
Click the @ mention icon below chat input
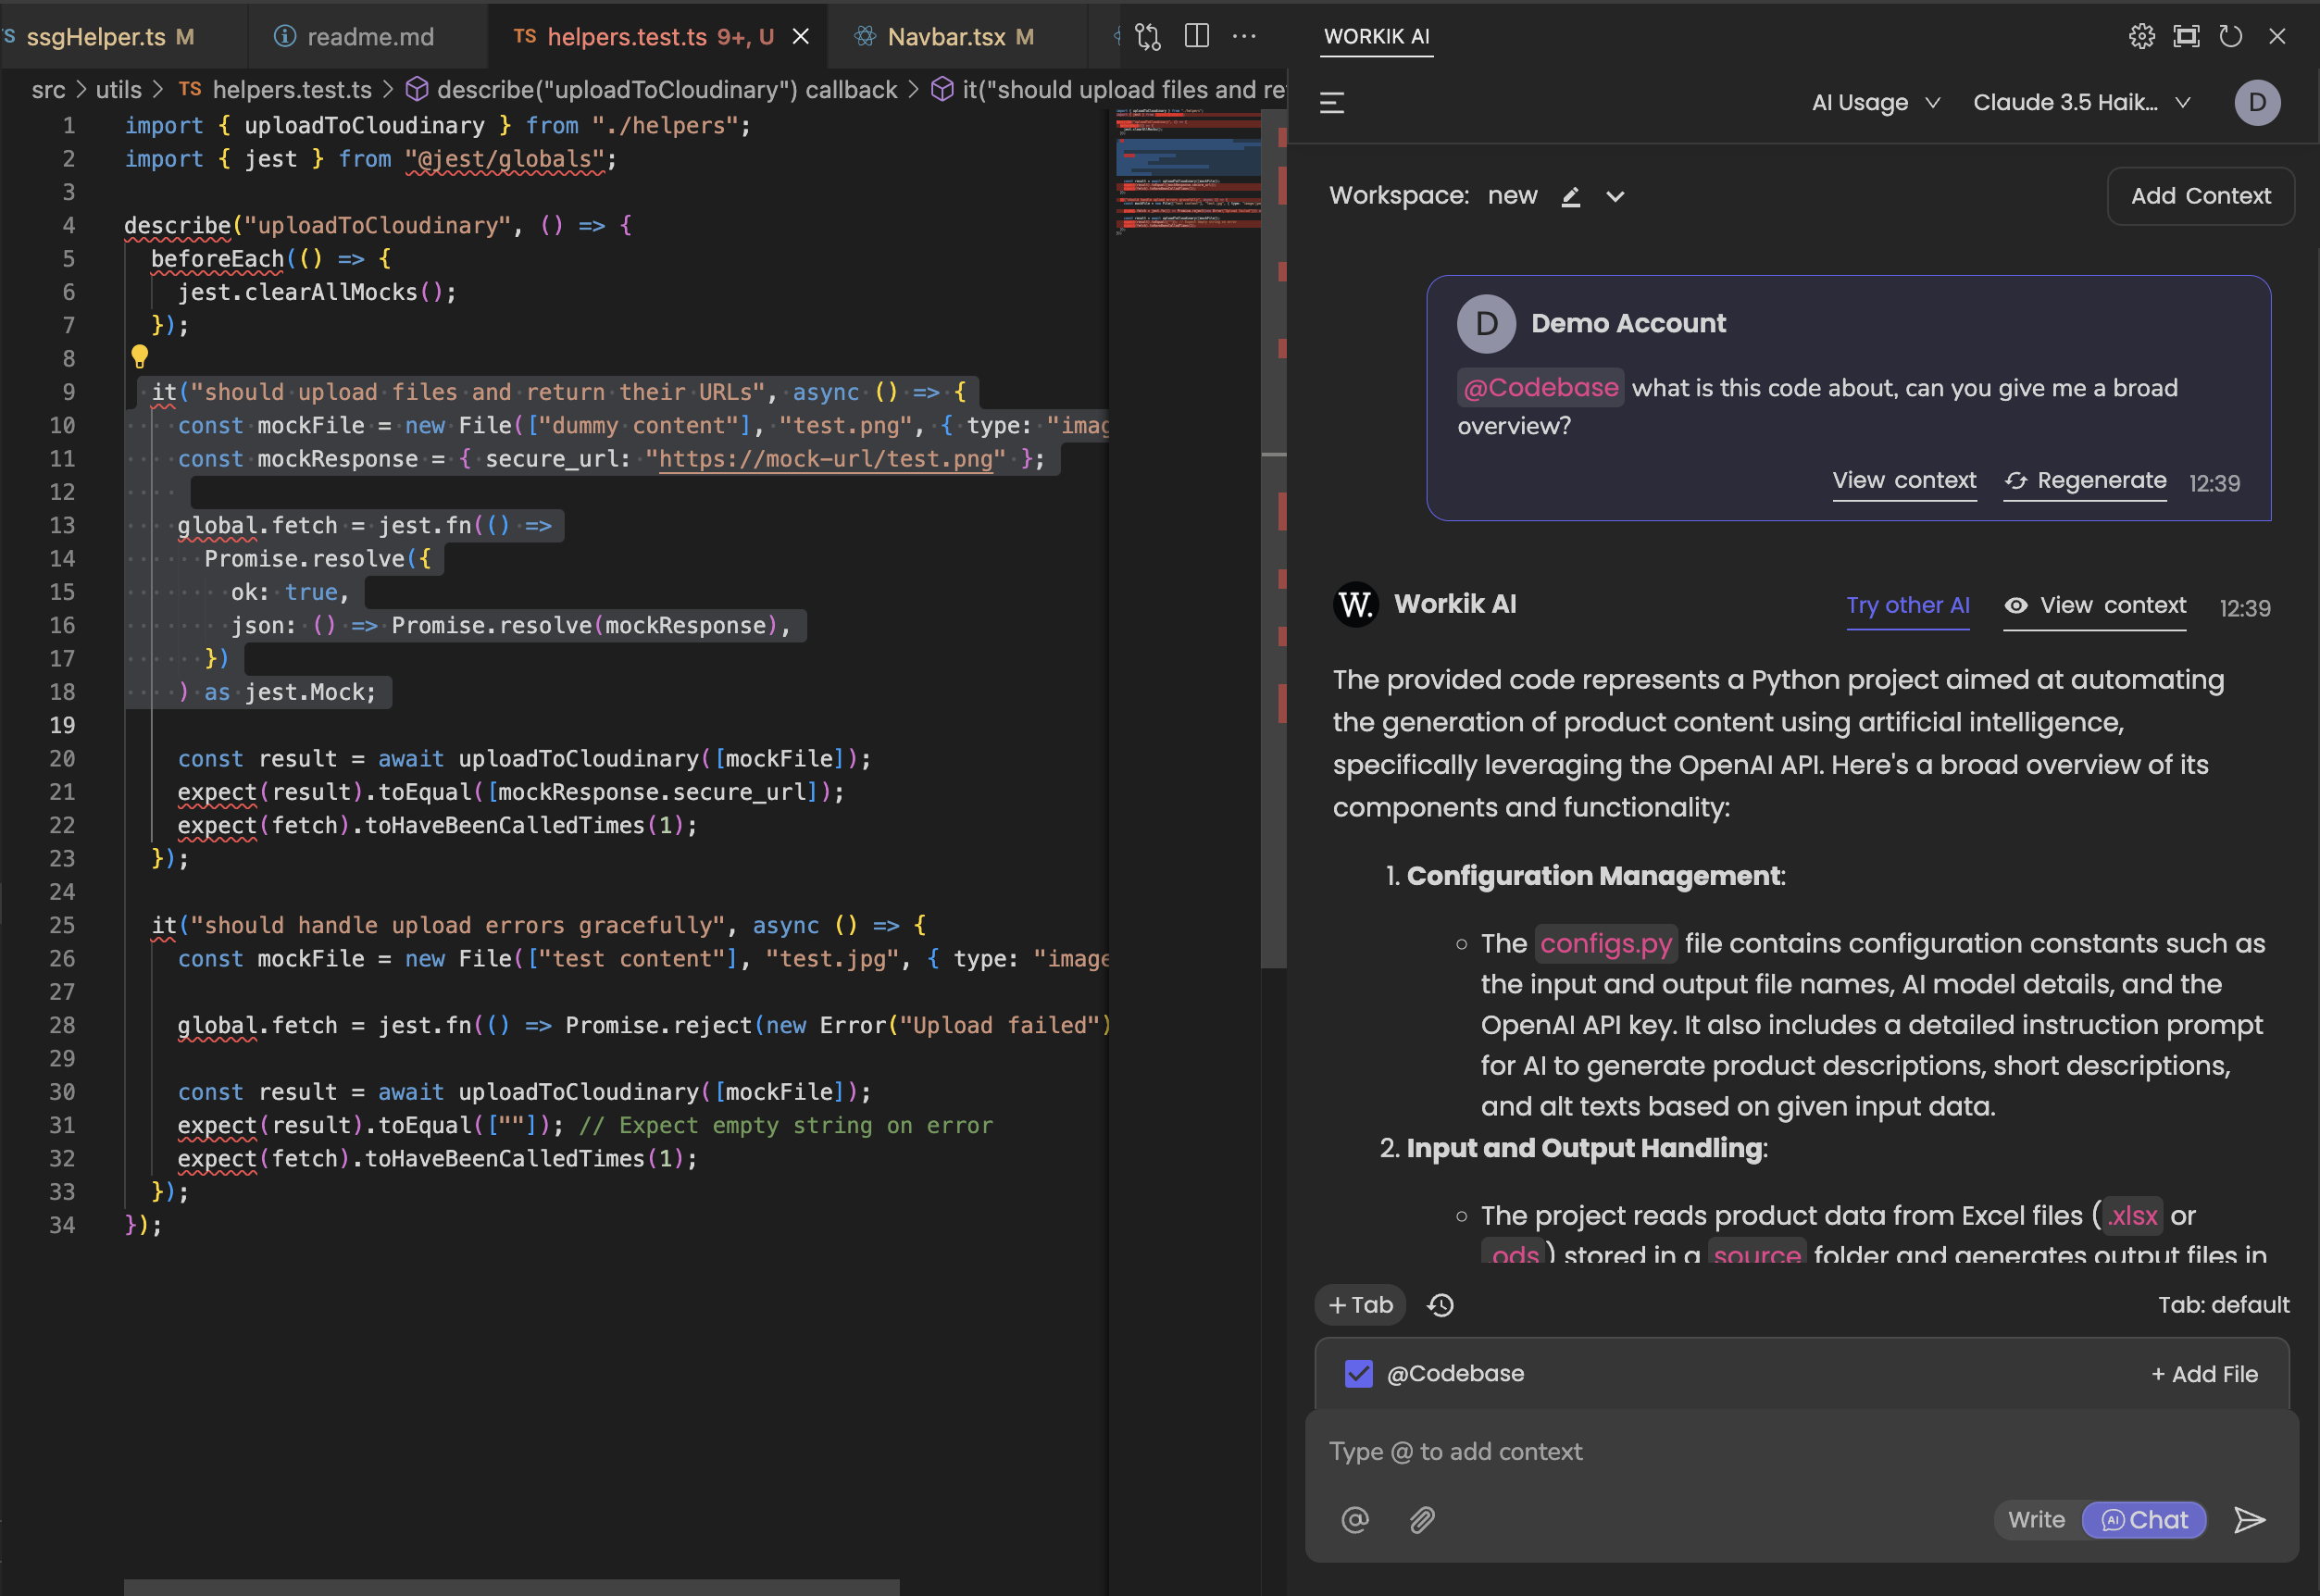[1355, 1520]
